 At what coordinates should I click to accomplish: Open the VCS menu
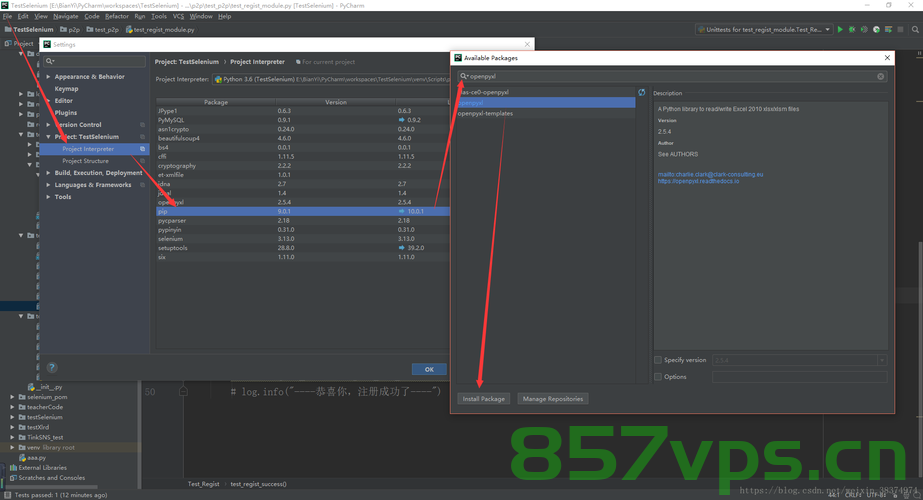pos(178,16)
